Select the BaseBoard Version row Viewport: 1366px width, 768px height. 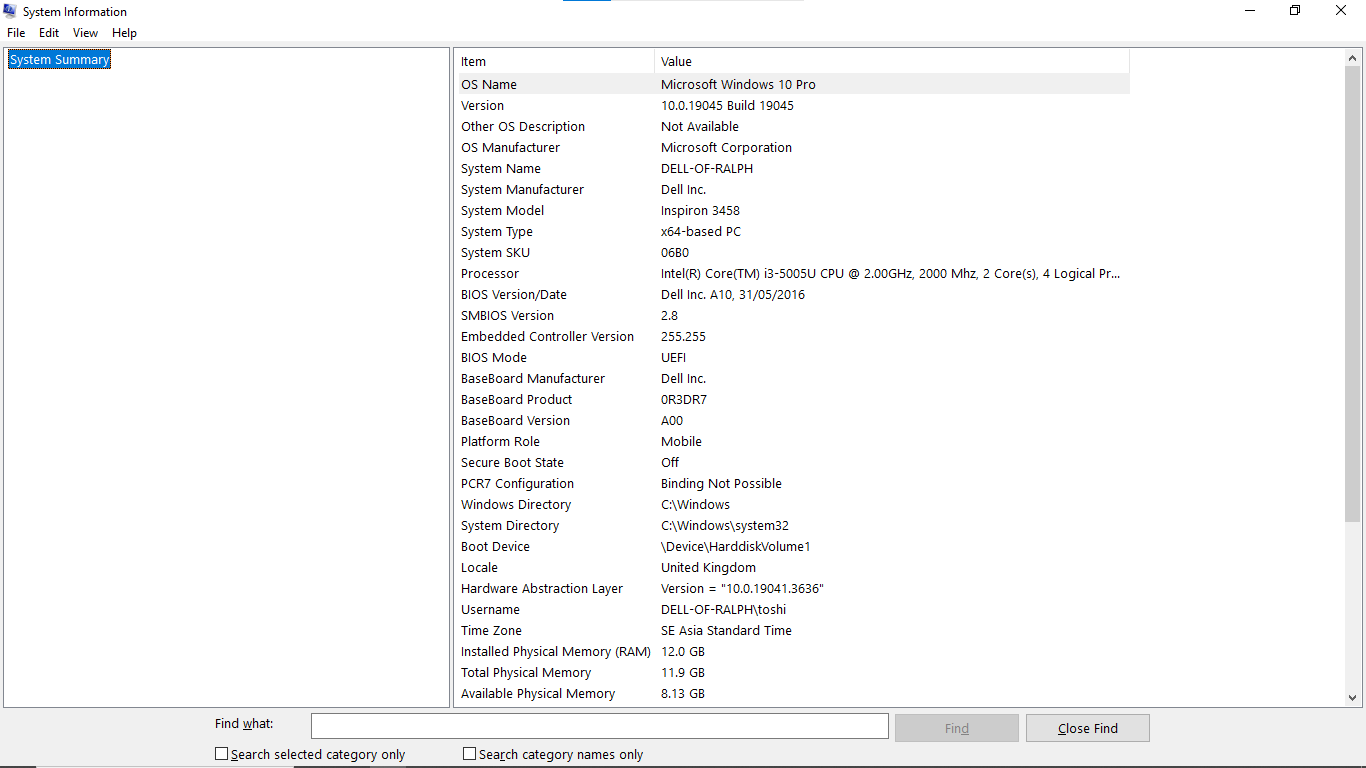(794, 421)
